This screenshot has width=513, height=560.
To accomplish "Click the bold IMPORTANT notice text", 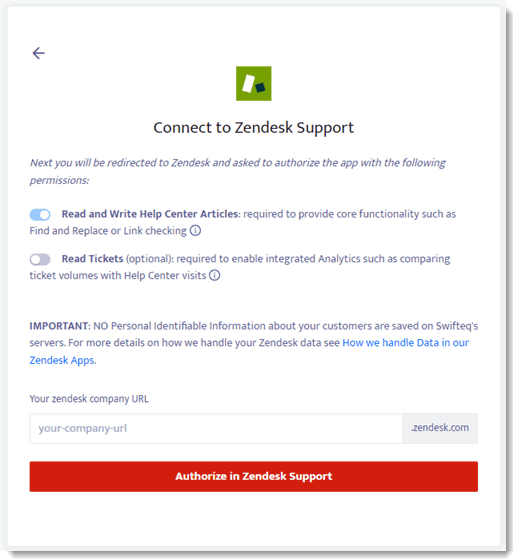I will pos(60,326).
